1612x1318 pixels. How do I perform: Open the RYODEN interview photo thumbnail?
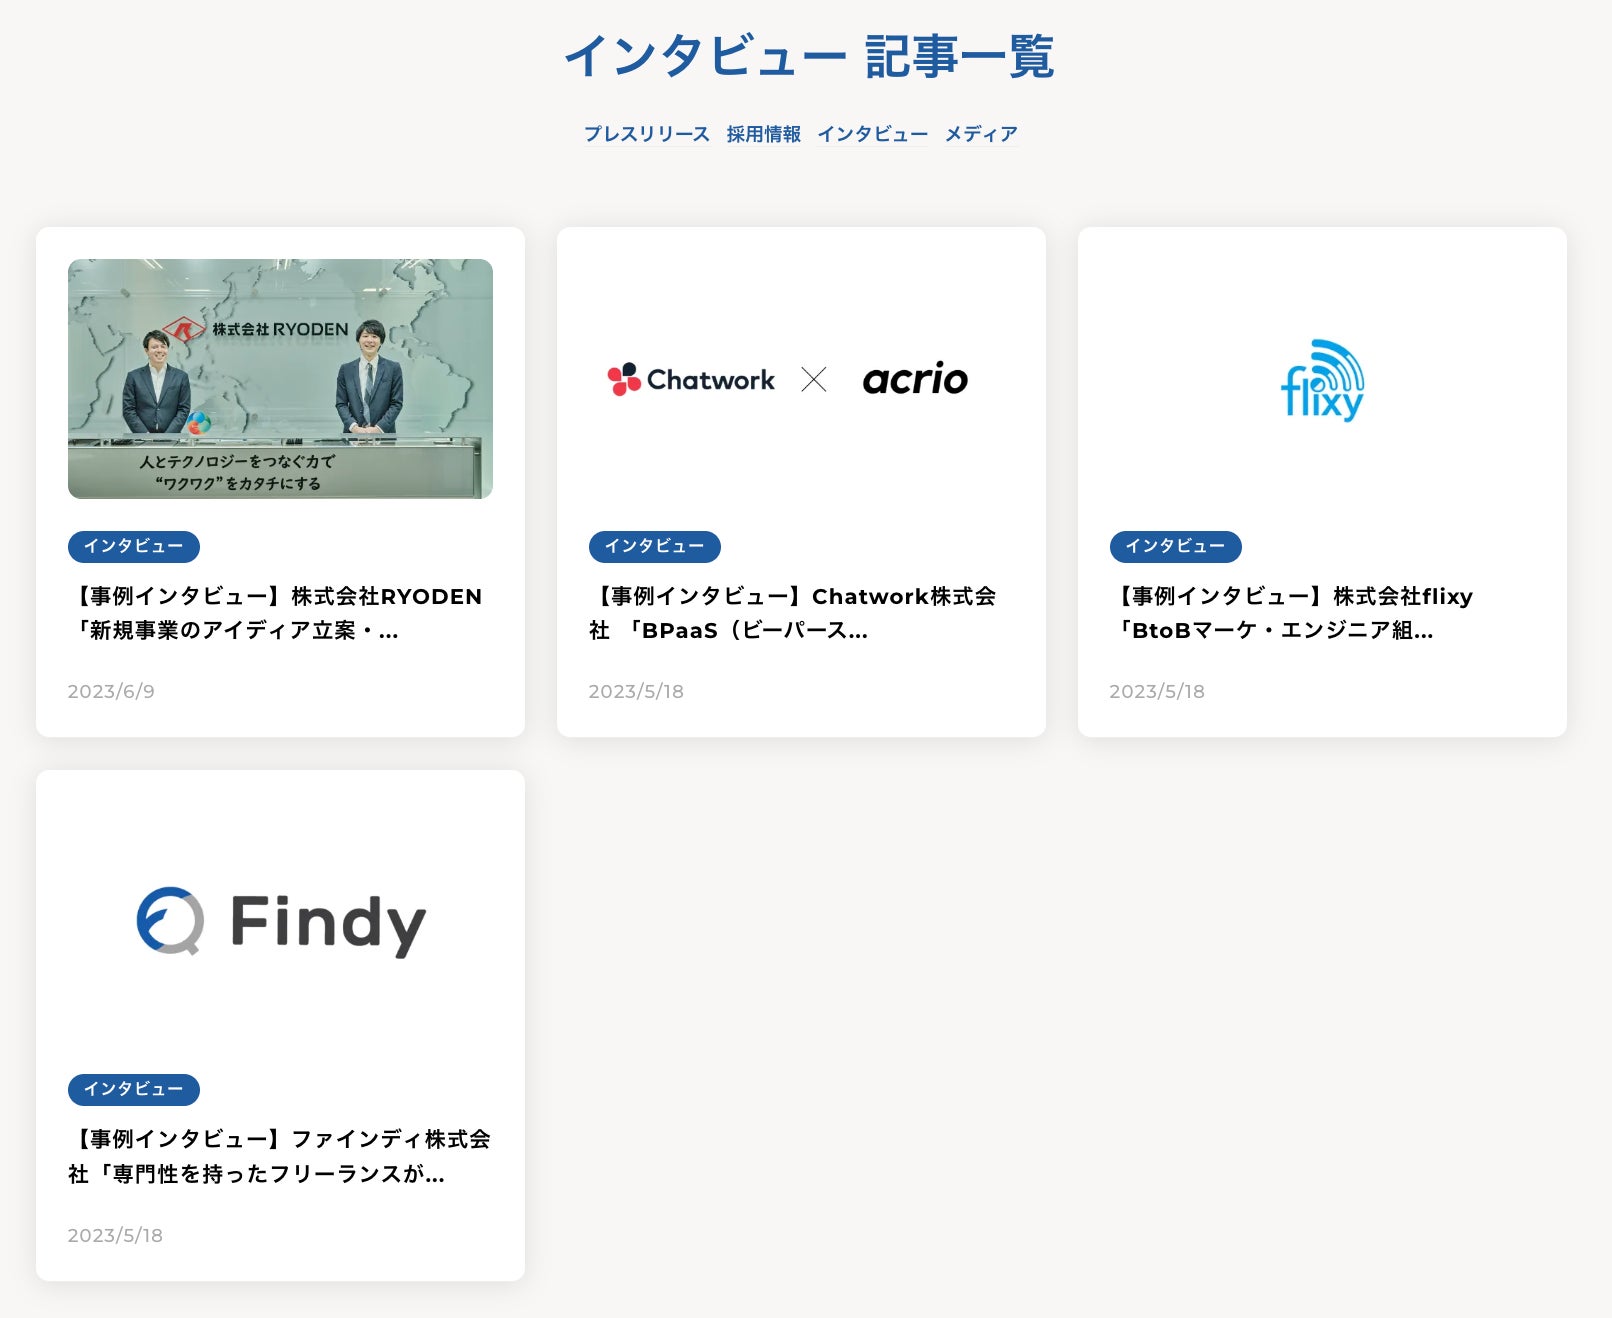tap(280, 379)
